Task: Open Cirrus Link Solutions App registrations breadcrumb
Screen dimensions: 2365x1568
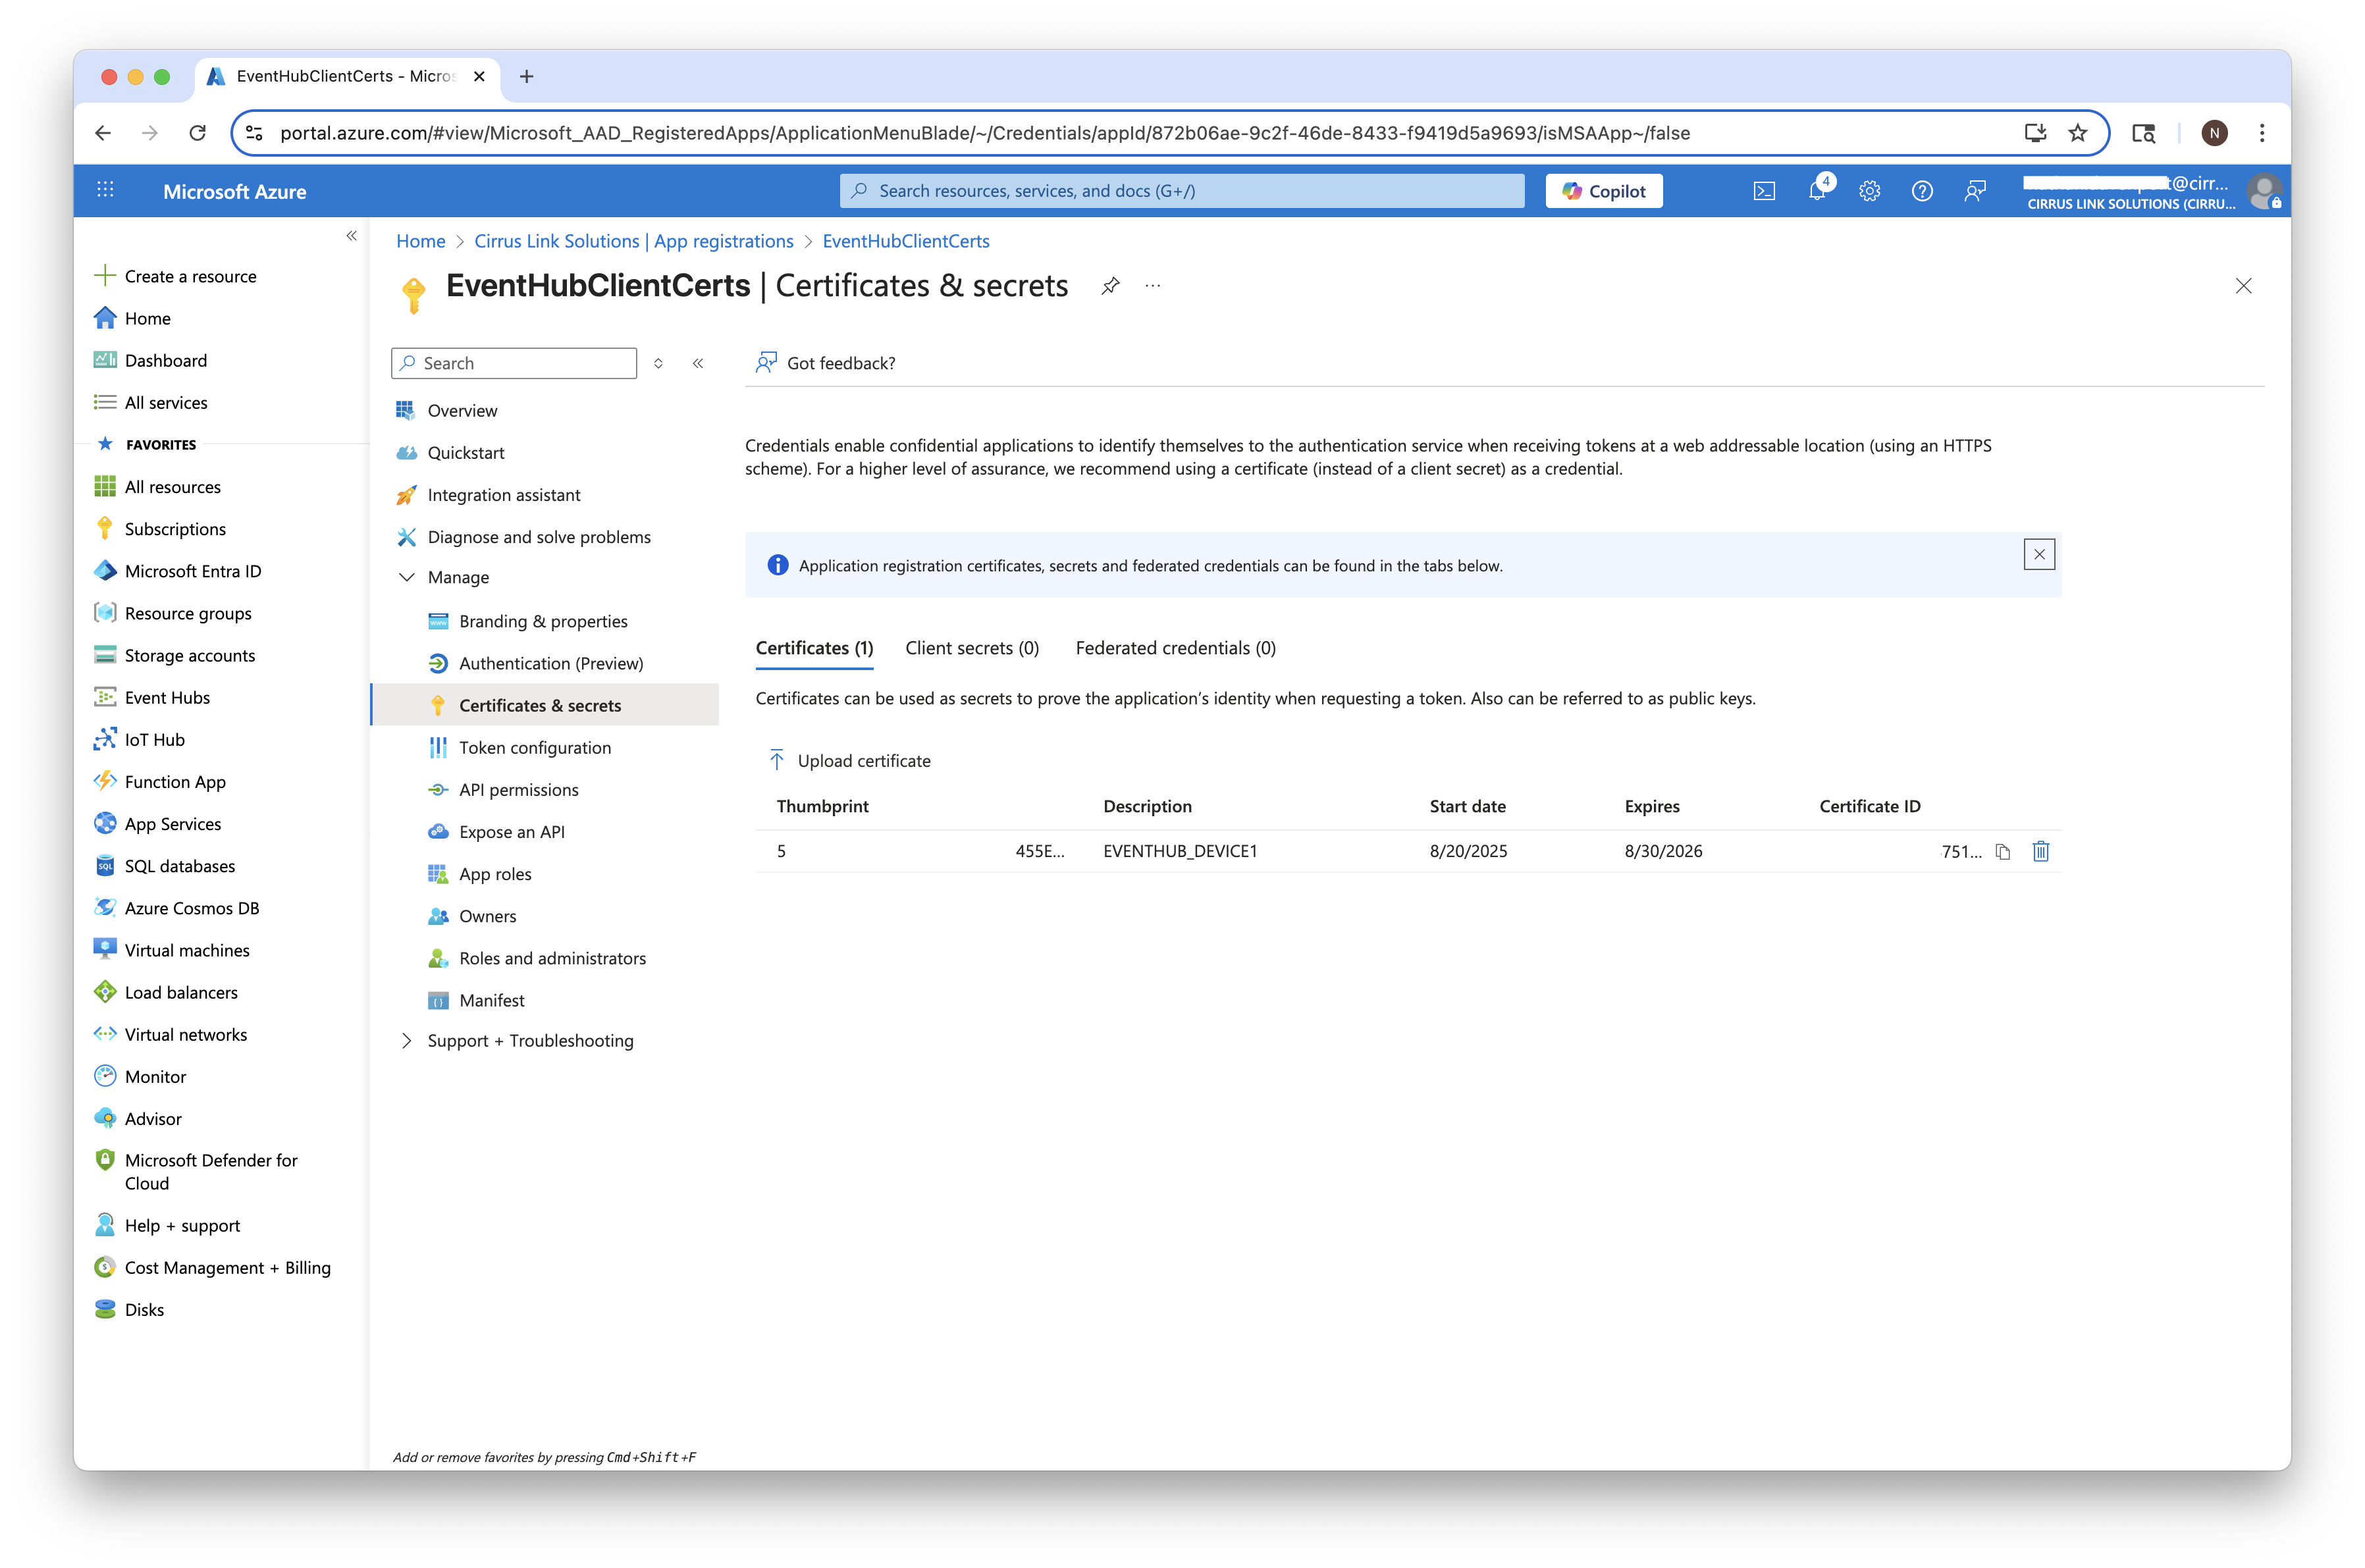Action: [x=633, y=241]
